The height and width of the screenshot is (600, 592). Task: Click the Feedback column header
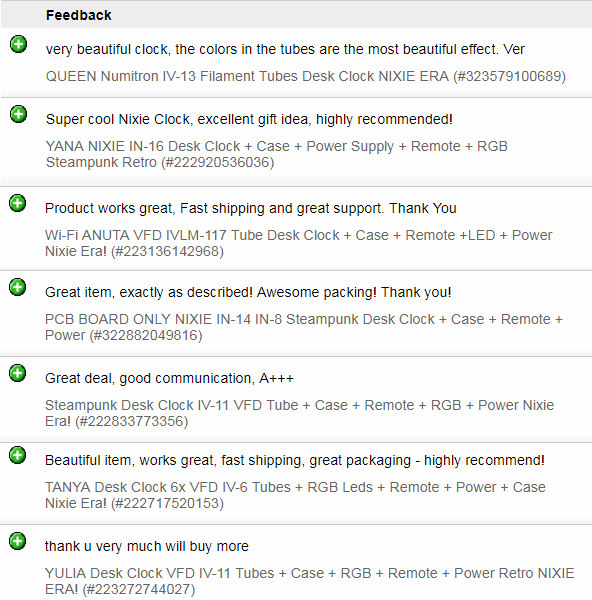78,15
